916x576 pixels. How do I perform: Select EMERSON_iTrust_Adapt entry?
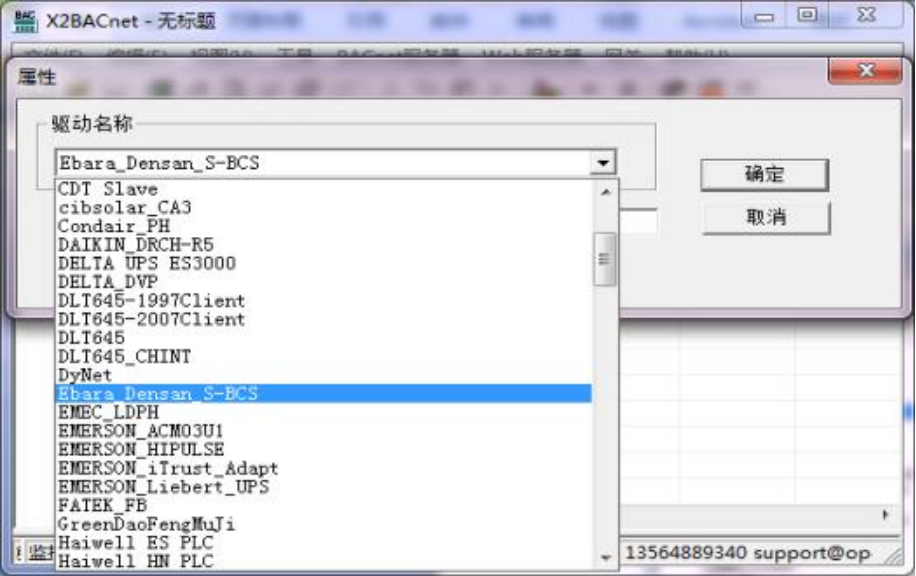(x=324, y=469)
